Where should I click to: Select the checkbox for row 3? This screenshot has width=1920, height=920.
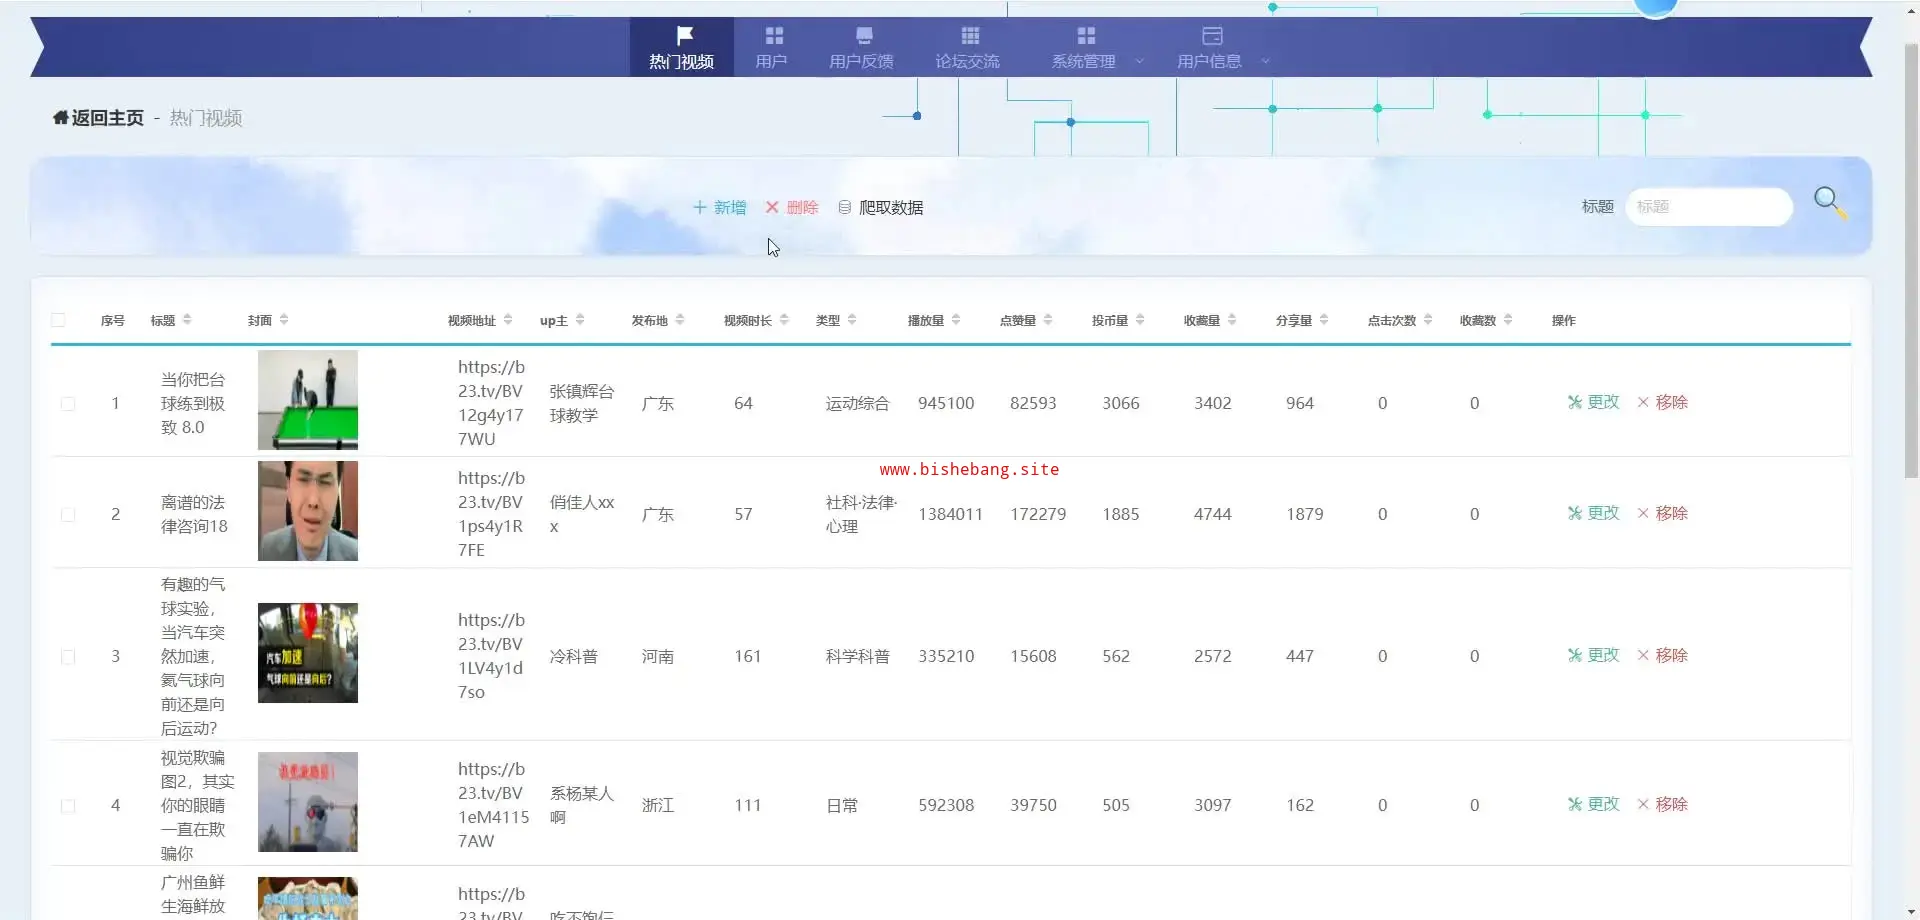68,657
